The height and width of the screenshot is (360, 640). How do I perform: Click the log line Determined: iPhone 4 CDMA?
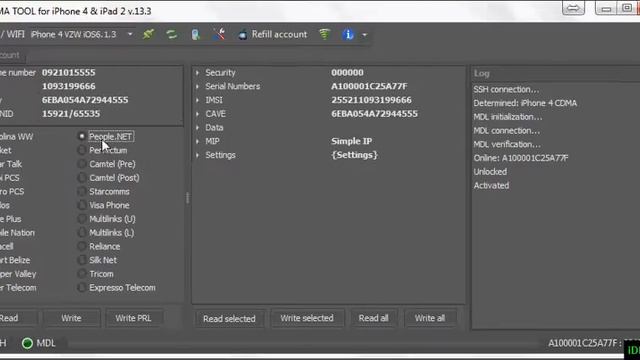click(525, 103)
